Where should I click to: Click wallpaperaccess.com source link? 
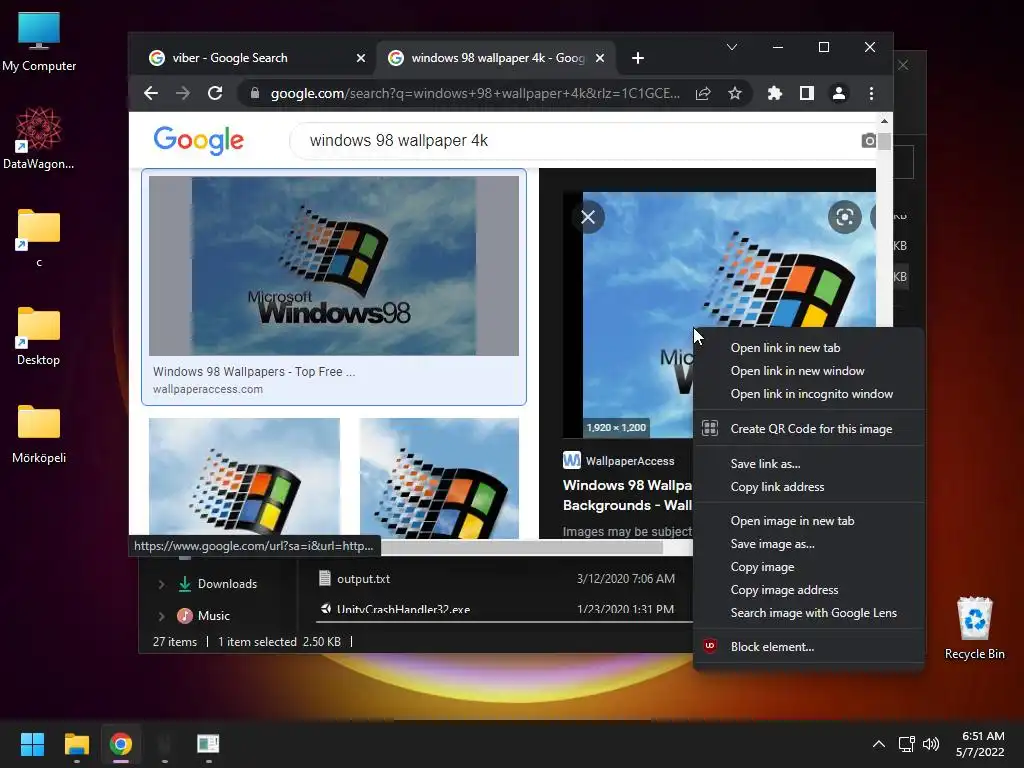pyautogui.click(x=208, y=389)
